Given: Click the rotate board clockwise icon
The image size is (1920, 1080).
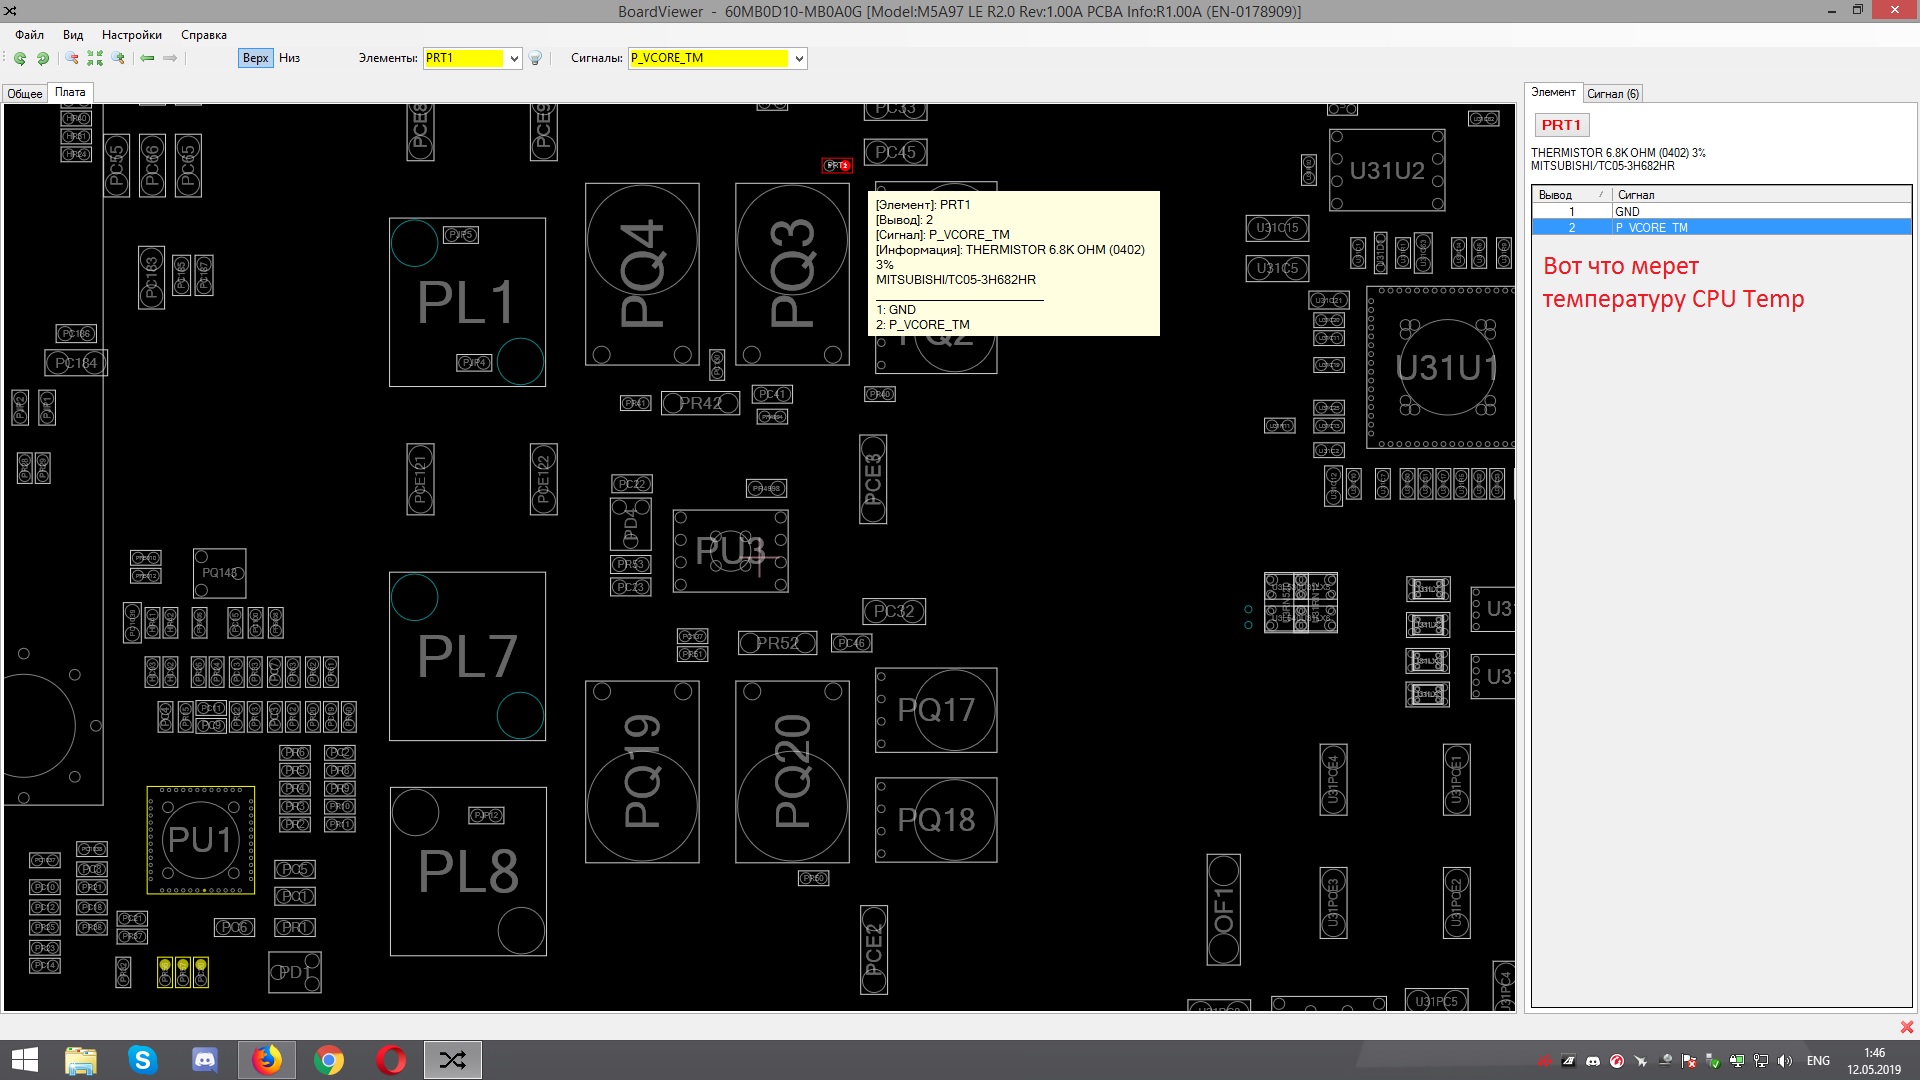Looking at the screenshot, I should [42, 58].
